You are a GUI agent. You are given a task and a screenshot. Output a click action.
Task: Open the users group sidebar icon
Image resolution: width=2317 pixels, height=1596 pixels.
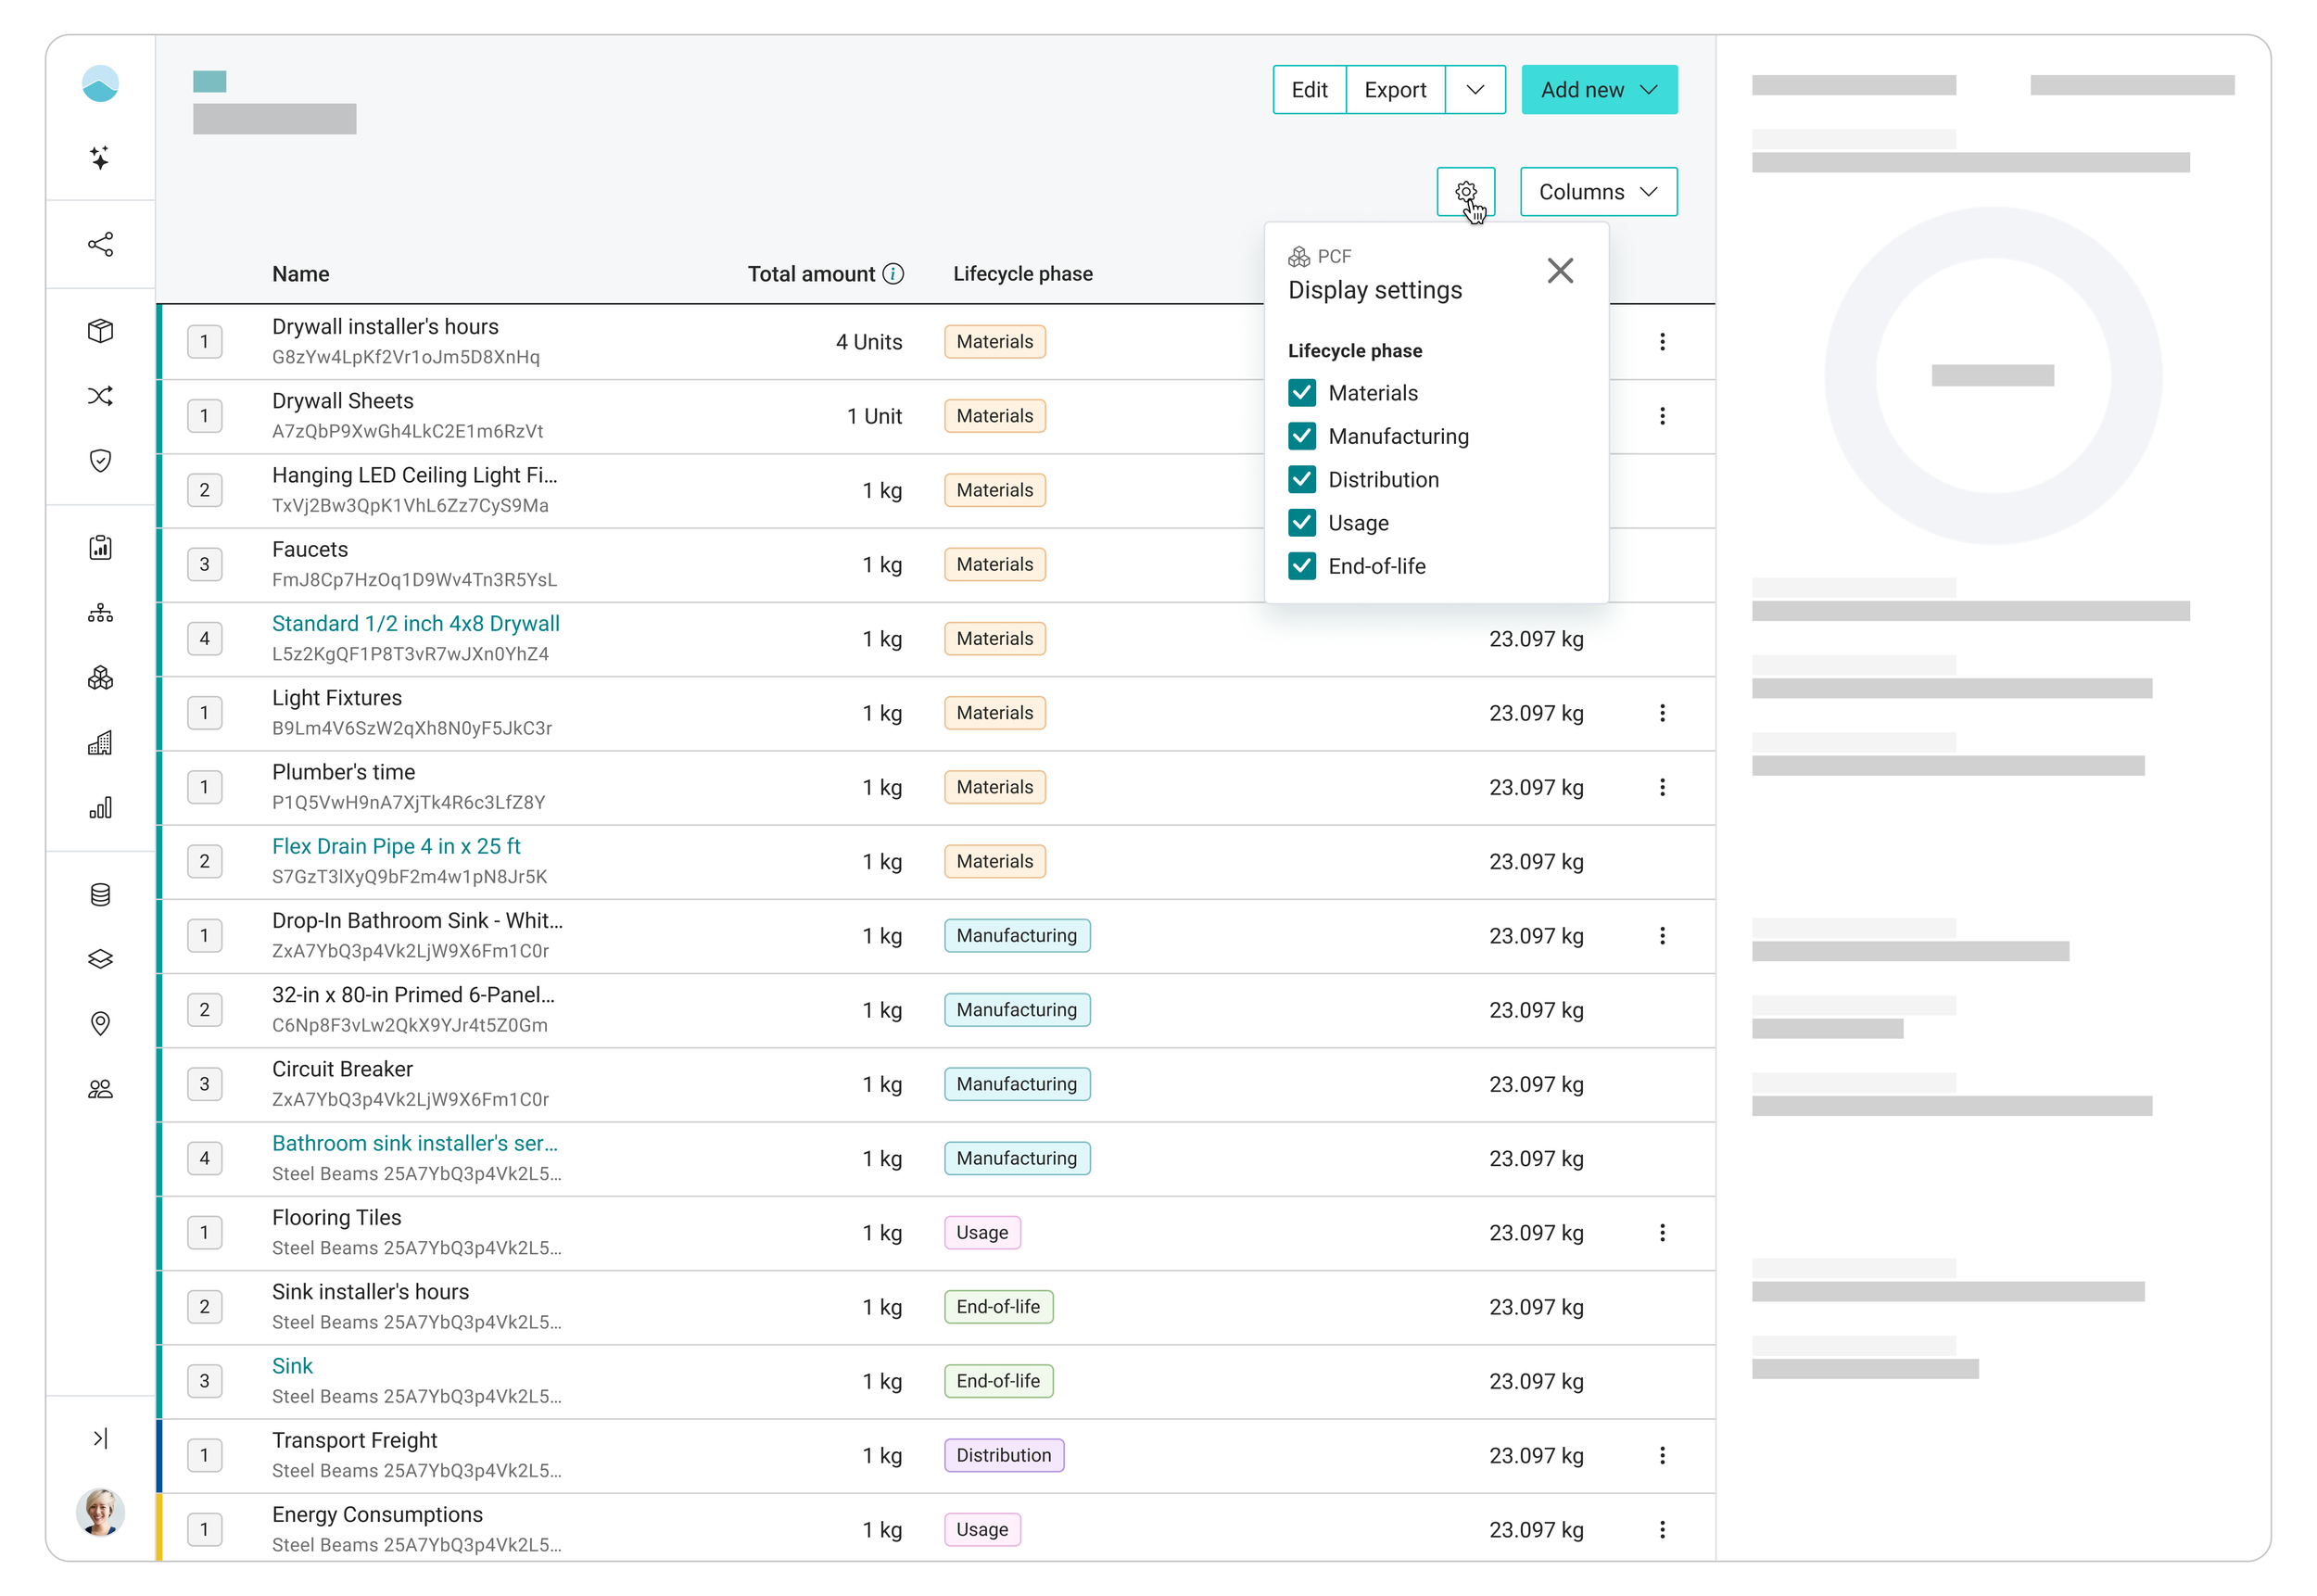100,1089
